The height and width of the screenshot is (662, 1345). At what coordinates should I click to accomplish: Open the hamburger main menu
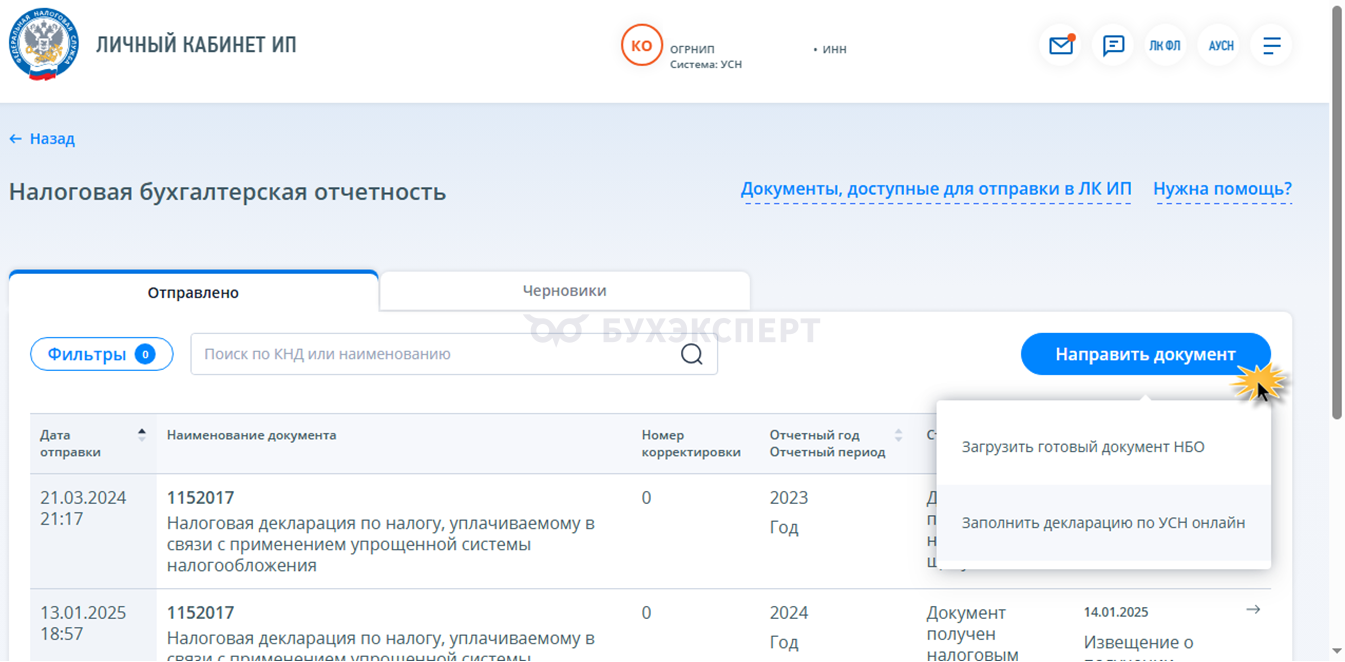(1272, 46)
